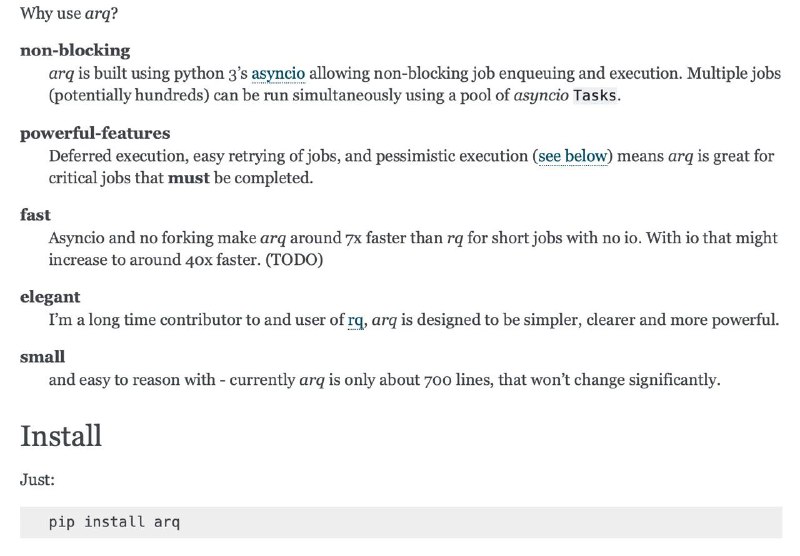Open the rq project link
The height and width of the screenshot is (556, 800).
tap(356, 321)
